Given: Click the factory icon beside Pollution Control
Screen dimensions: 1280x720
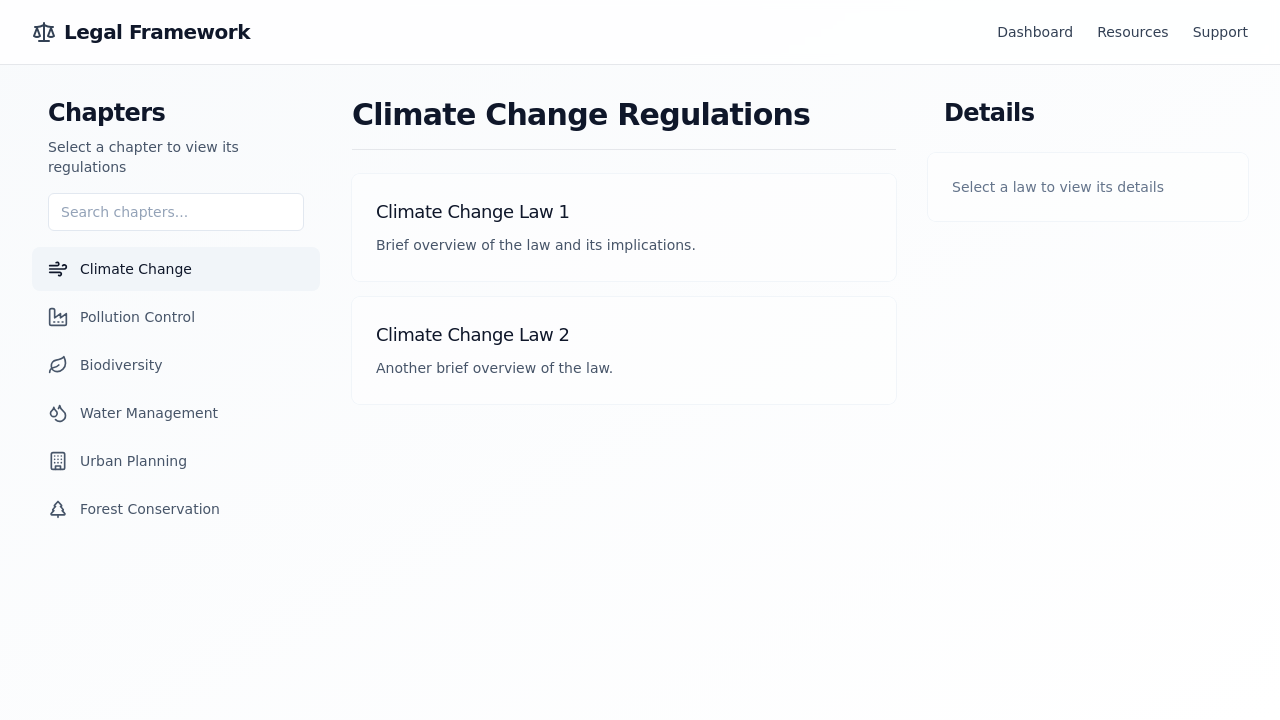Looking at the screenshot, I should [58, 317].
